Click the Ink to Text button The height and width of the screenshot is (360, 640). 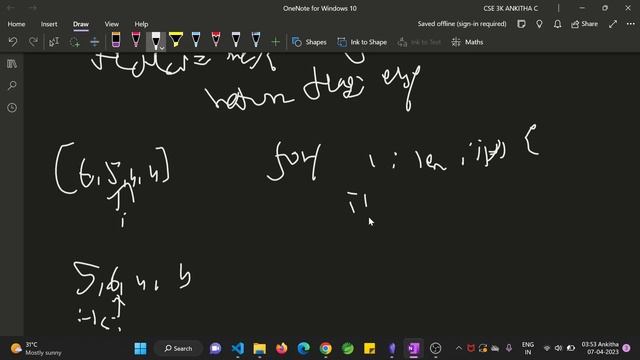pyautogui.click(x=419, y=42)
